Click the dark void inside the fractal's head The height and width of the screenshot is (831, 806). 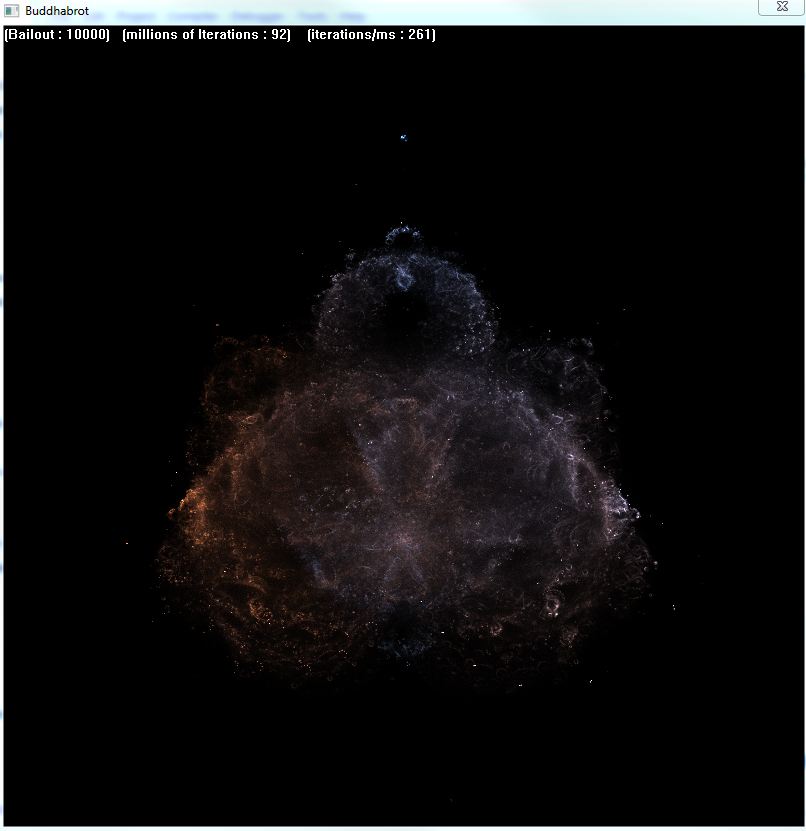pos(405,315)
